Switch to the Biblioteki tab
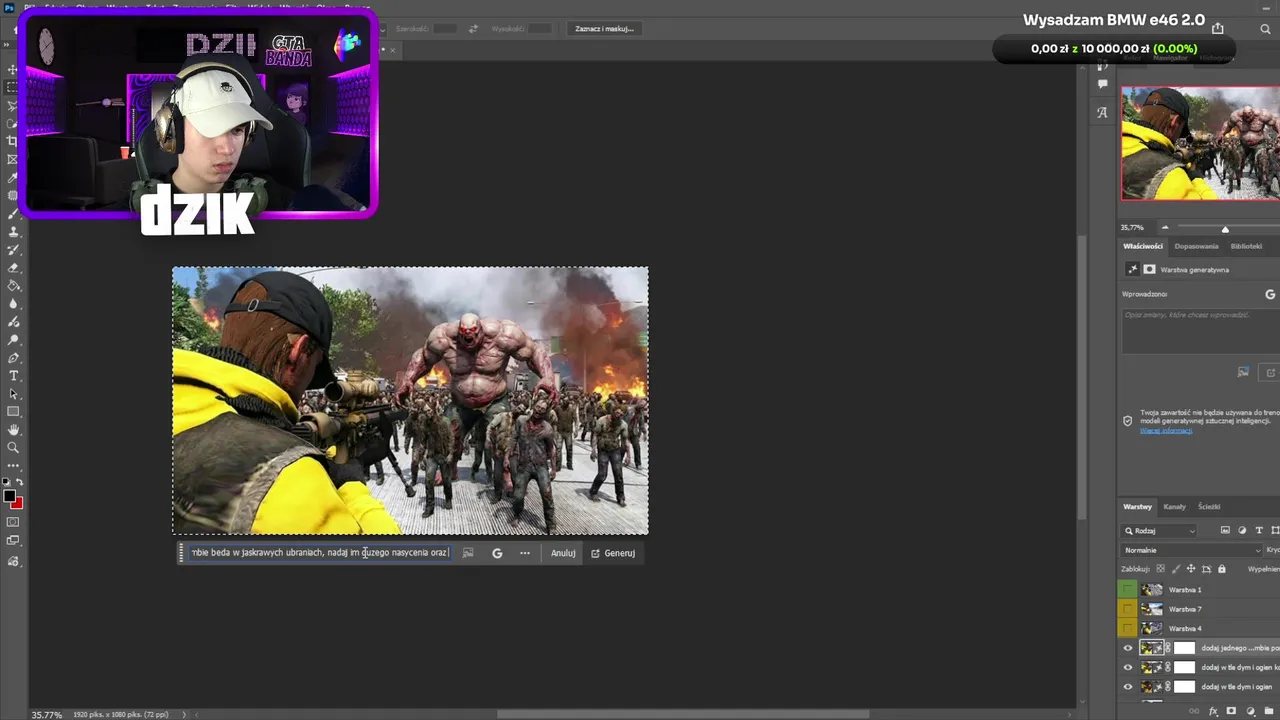Viewport: 1280px width, 720px height. point(1246,246)
